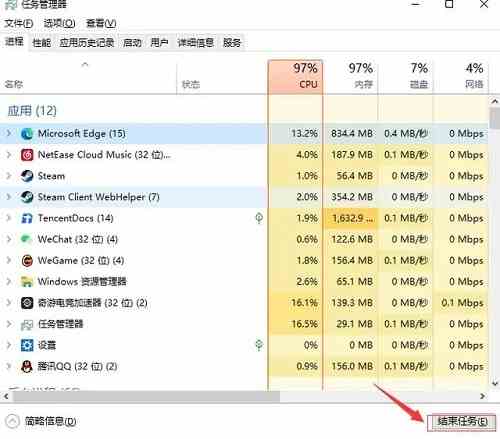Sort by the CPU column header

pyautogui.click(x=295, y=77)
